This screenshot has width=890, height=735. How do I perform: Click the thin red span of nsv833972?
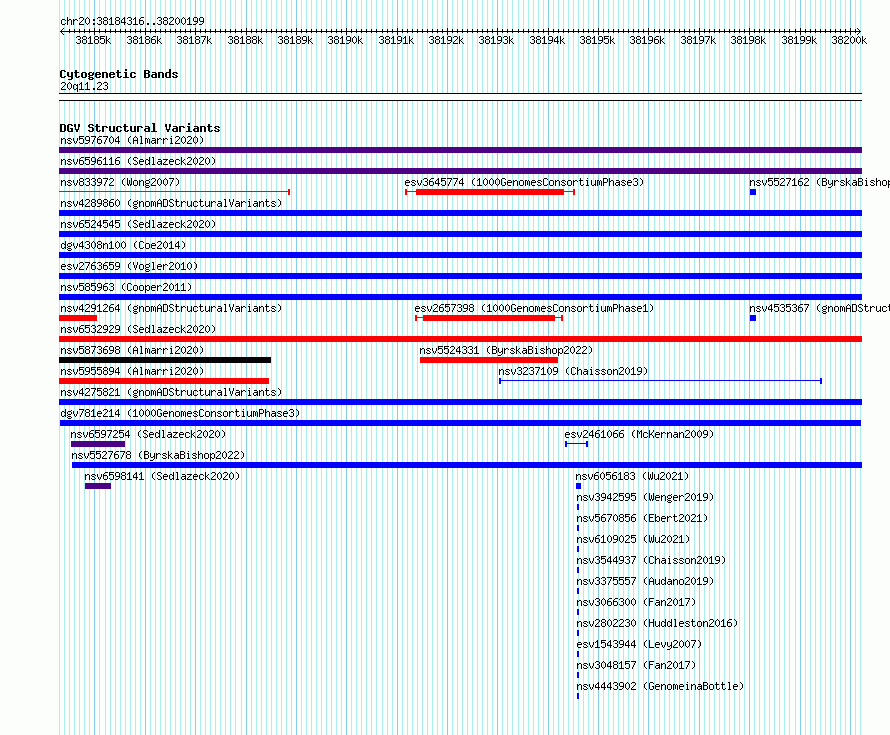(174, 192)
